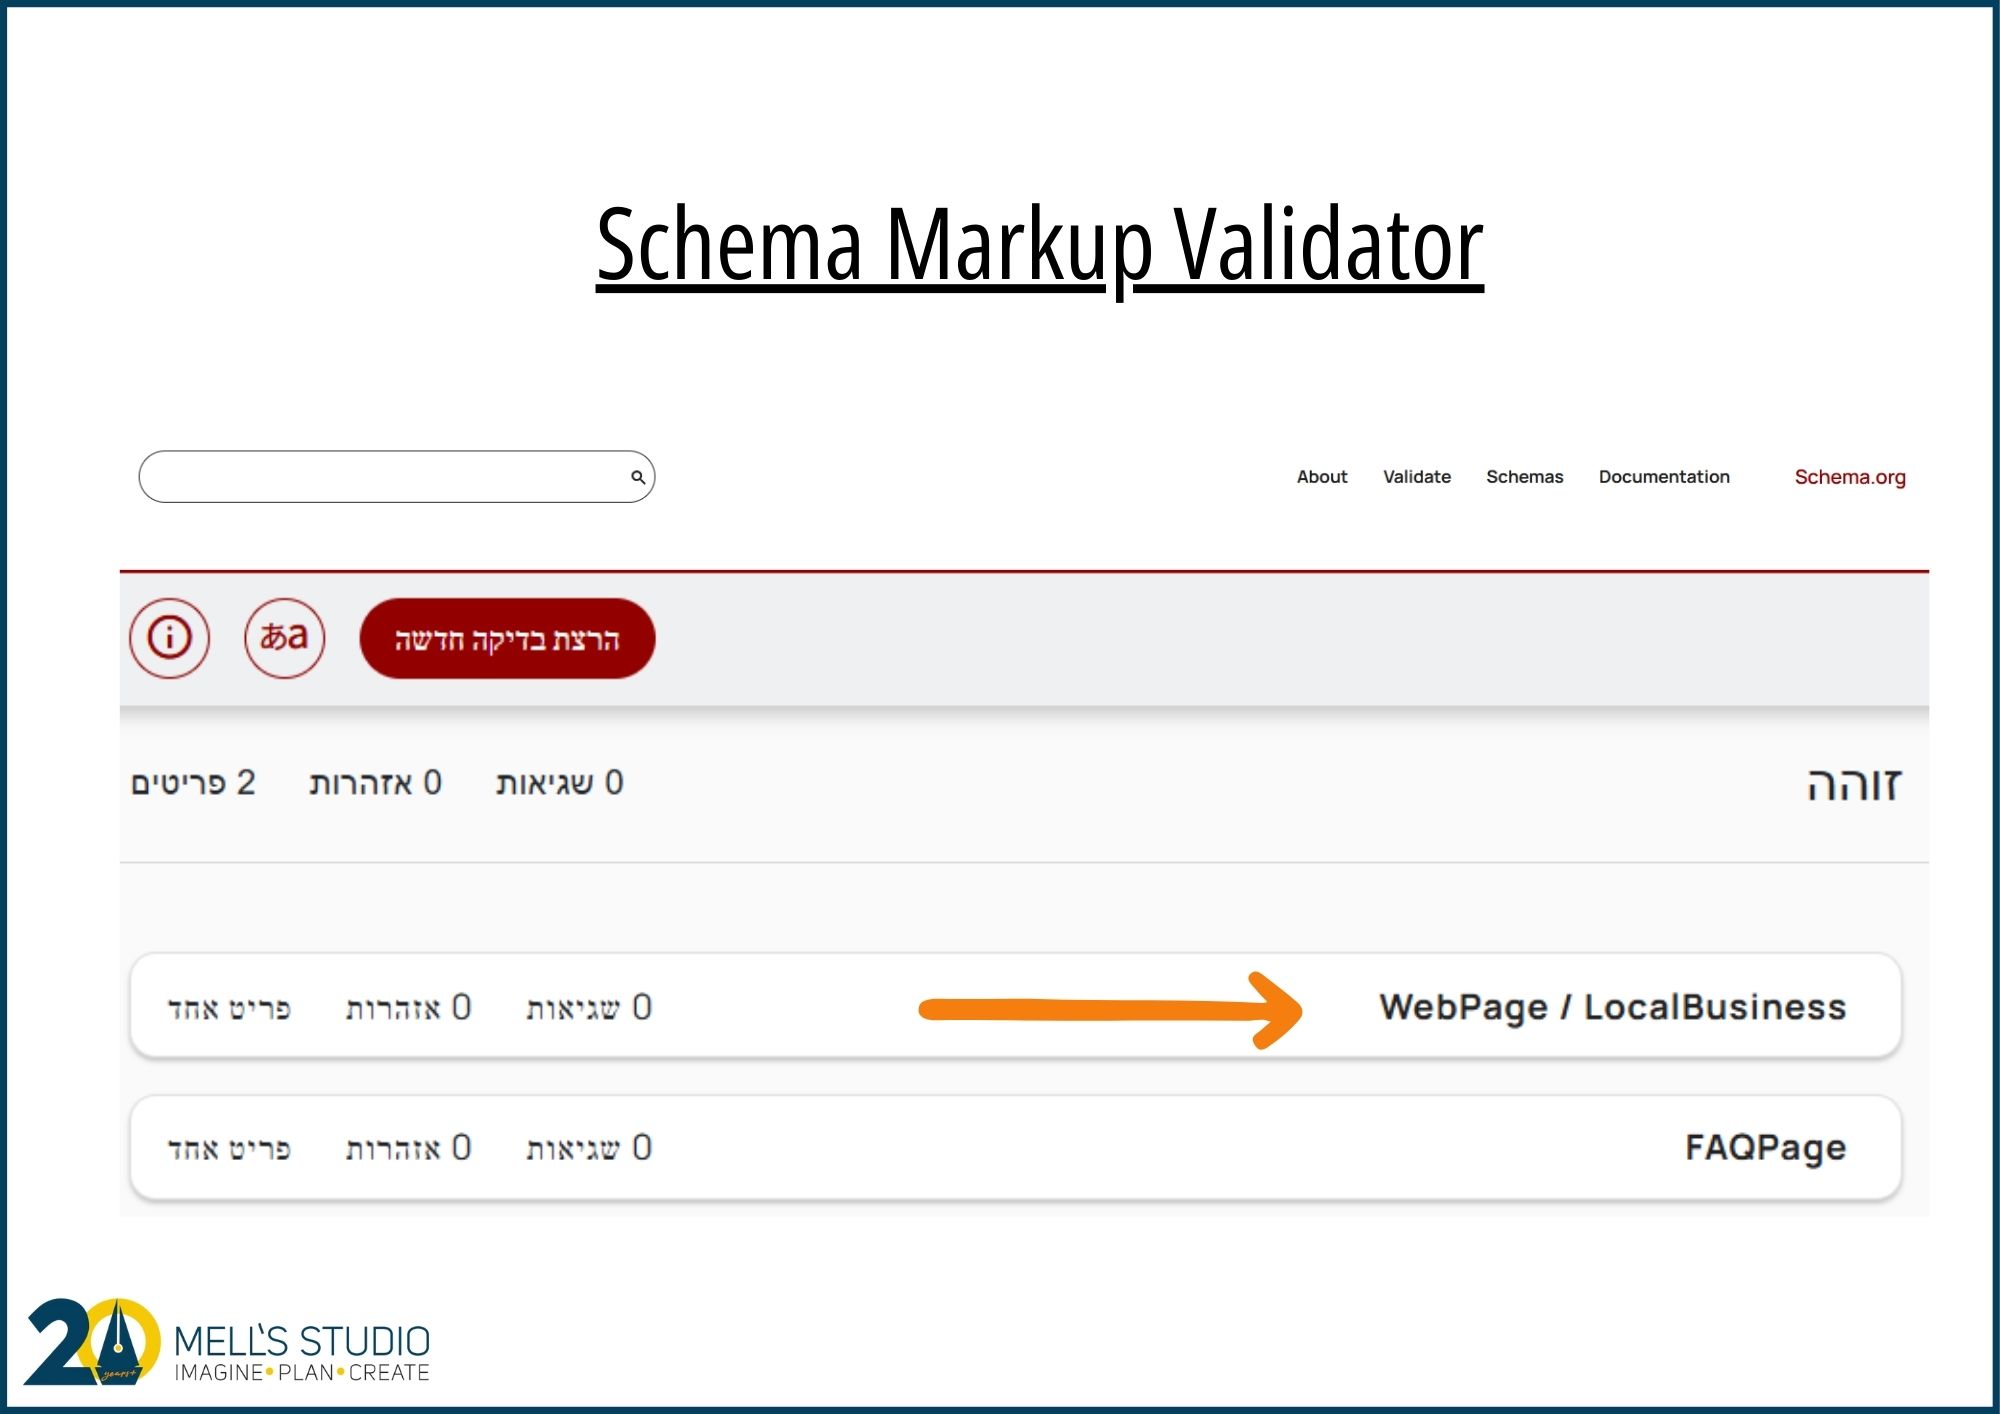The width and height of the screenshot is (2000, 1414).
Task: Select the Schemas navigation item
Action: [x=1525, y=477]
